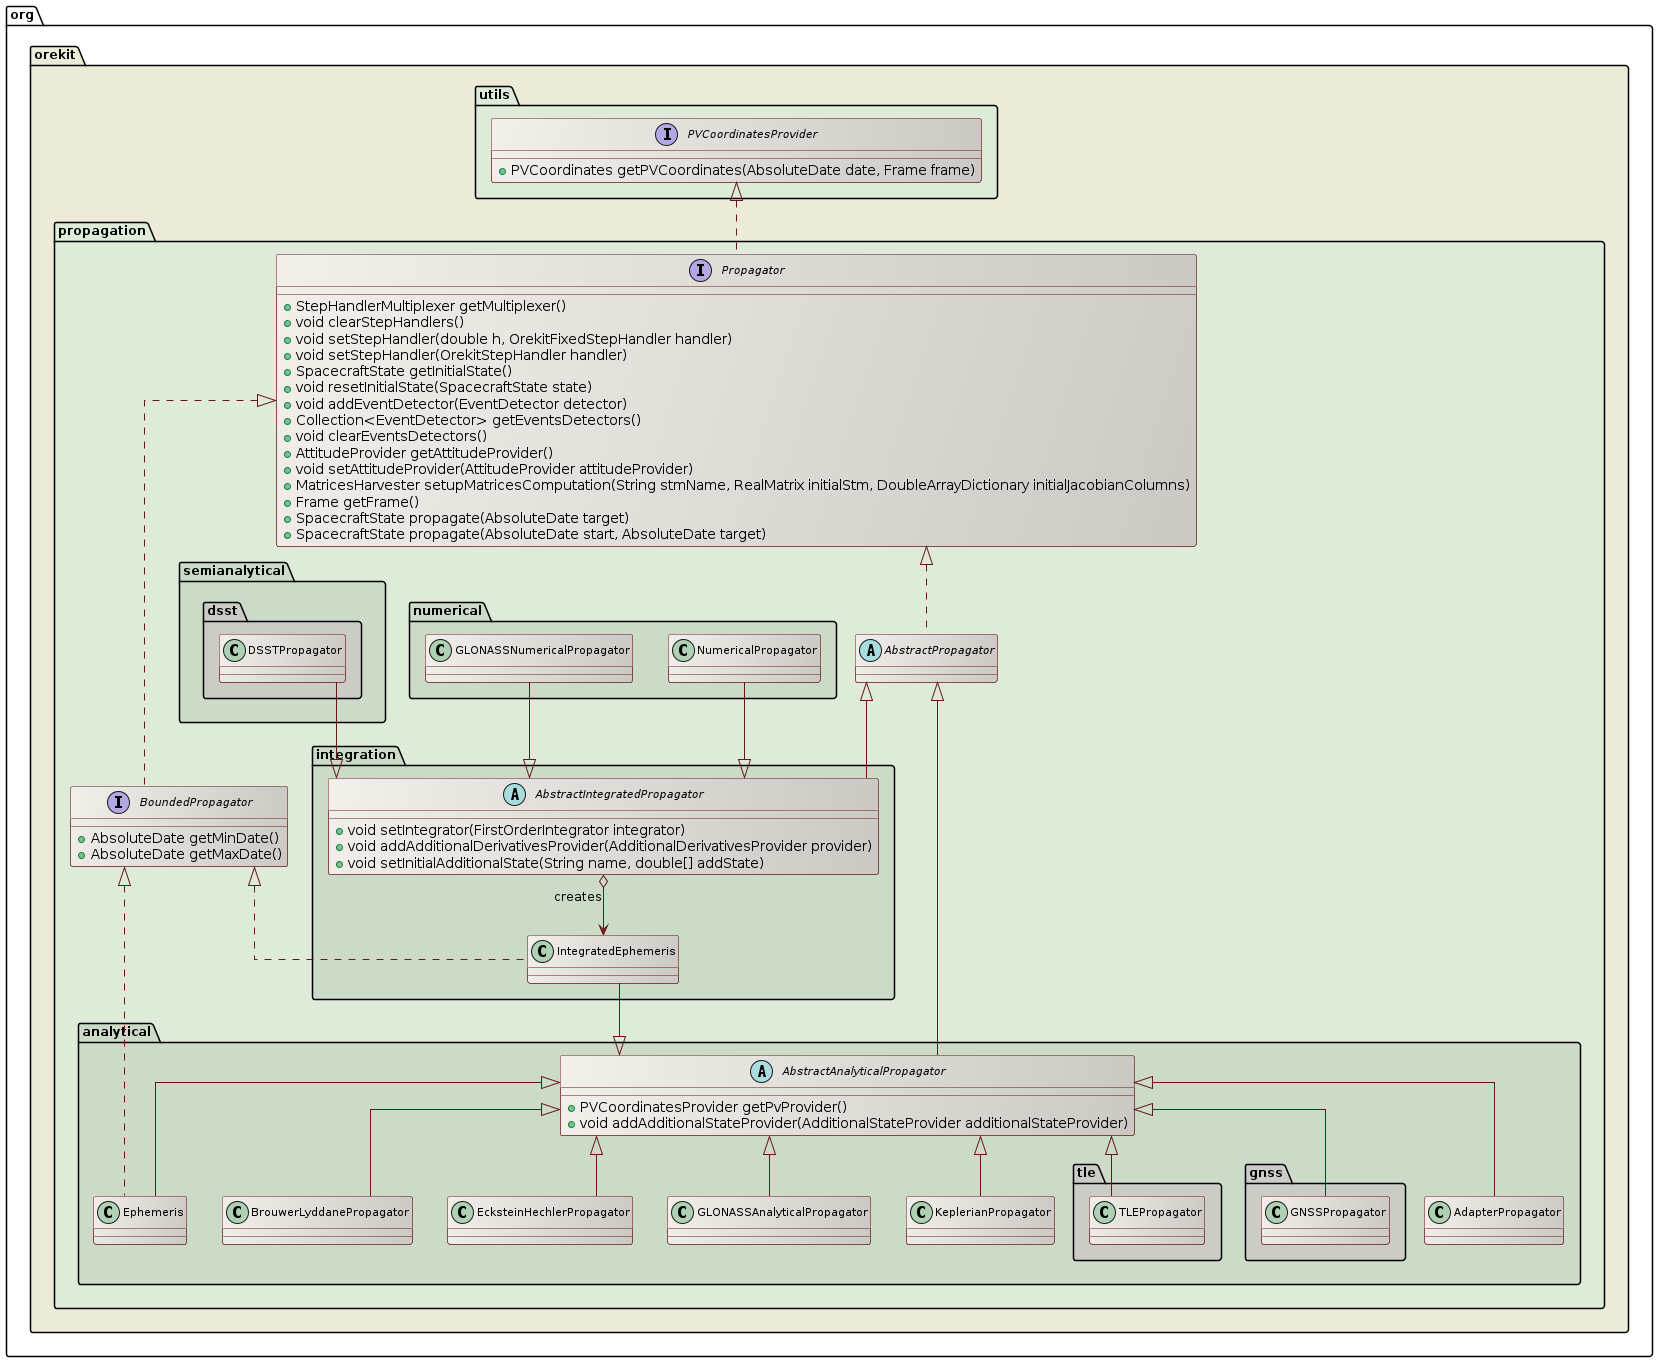Switch to the analytical package tab
The width and height of the screenshot is (1658, 1362).
tap(115, 1030)
